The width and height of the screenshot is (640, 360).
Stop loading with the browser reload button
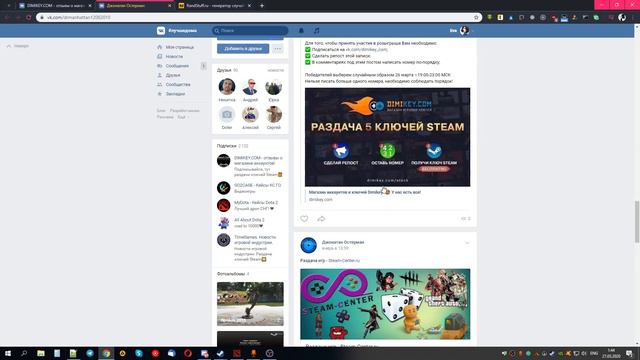29,18
